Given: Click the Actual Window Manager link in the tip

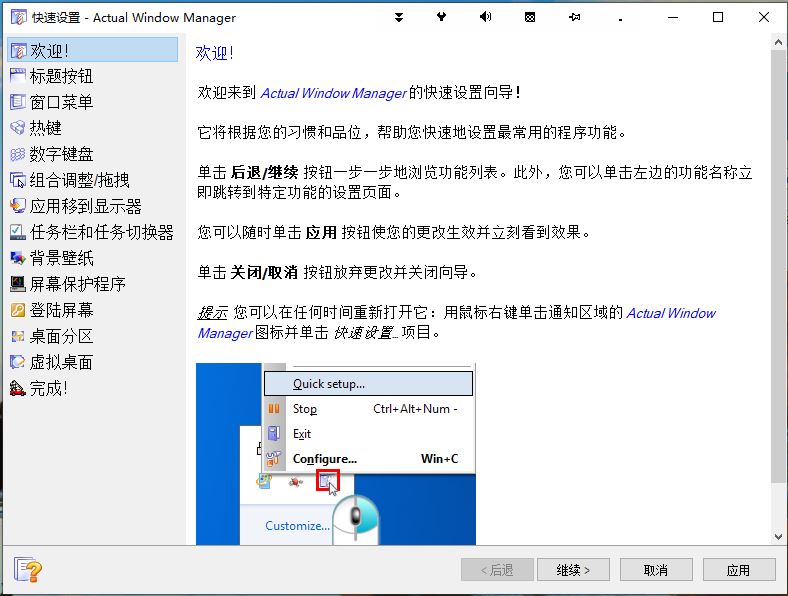Looking at the screenshot, I should 671,313.
